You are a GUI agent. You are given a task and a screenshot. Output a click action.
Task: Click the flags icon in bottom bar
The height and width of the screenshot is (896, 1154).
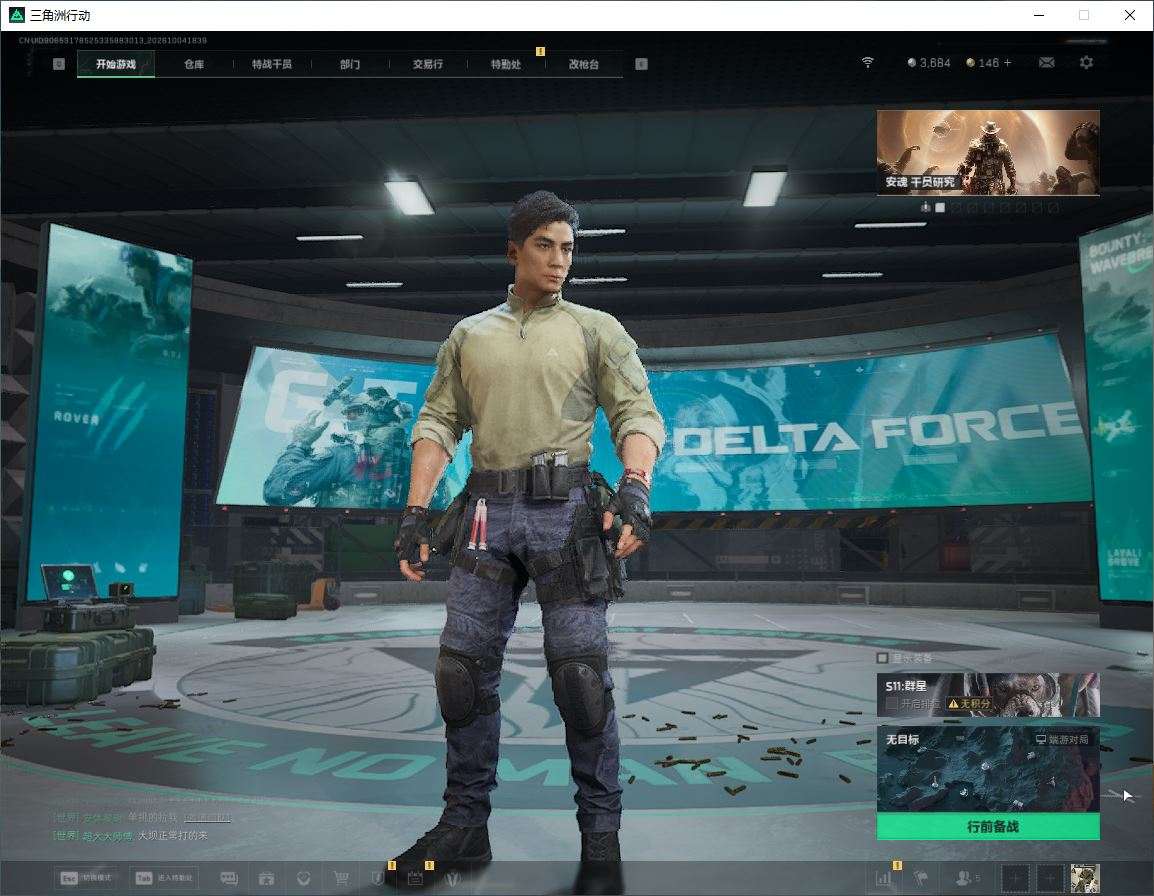(x=920, y=878)
